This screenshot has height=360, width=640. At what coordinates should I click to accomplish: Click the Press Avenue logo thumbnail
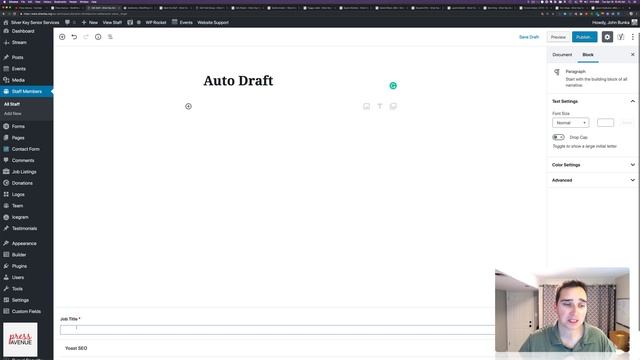pyautogui.click(x=20, y=339)
